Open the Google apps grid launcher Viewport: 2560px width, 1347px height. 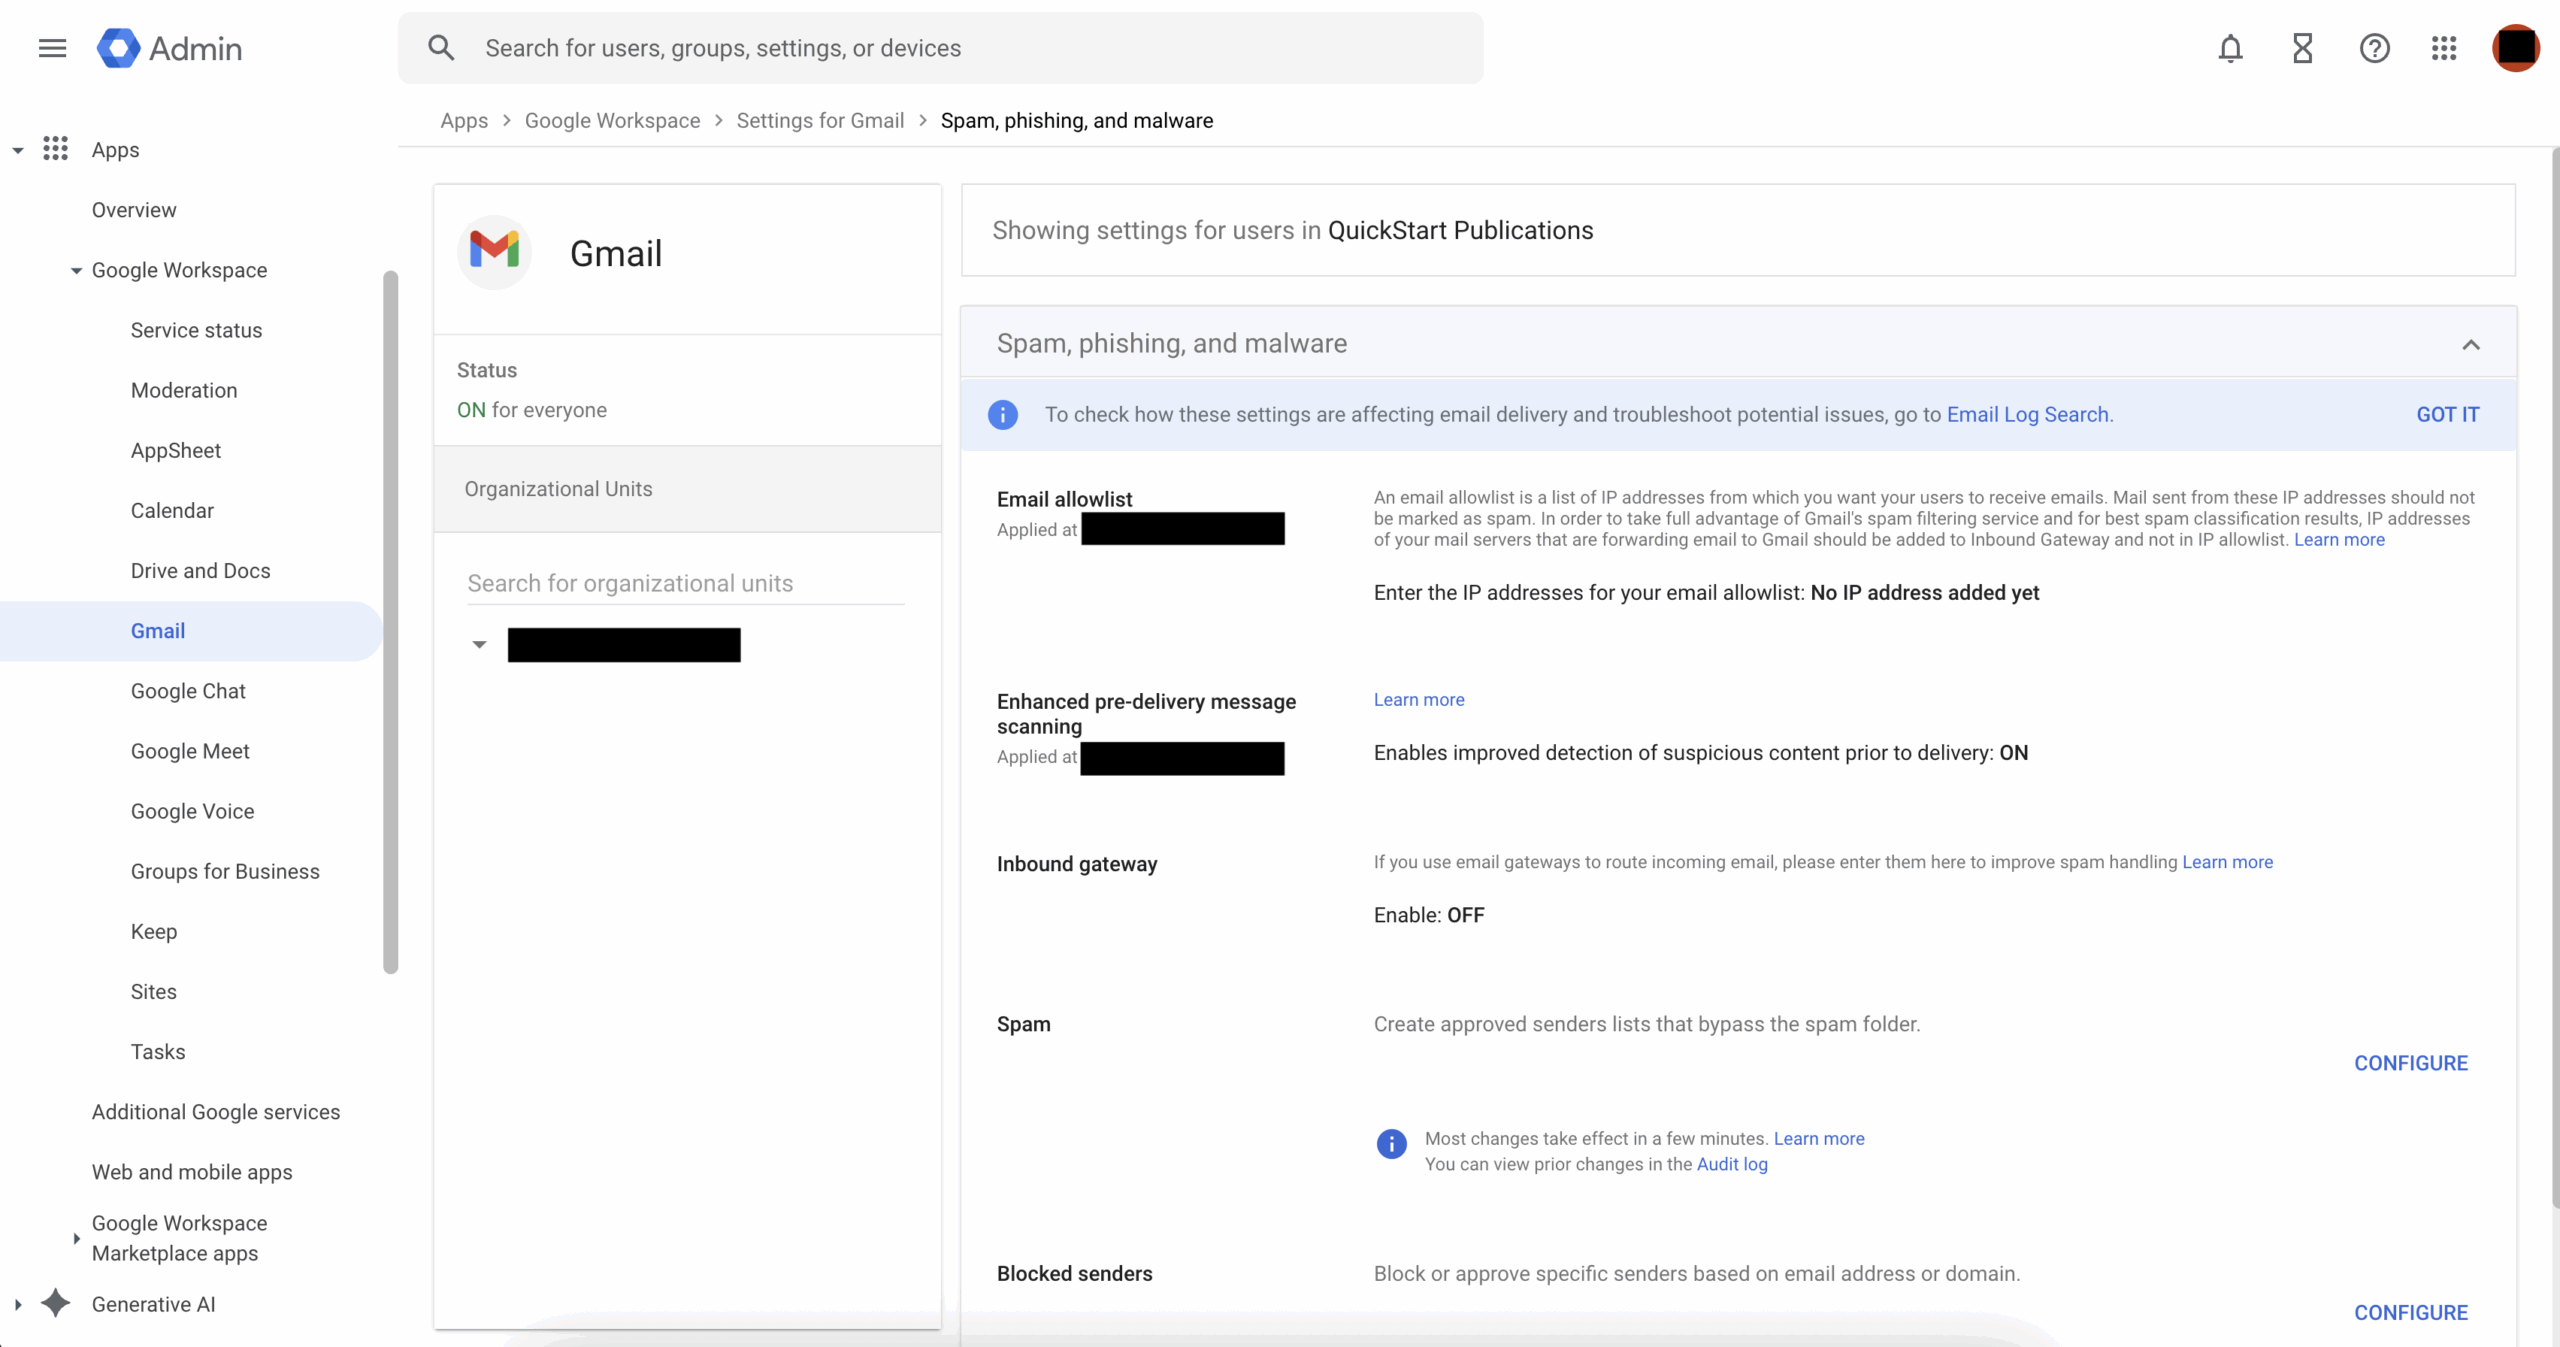tap(2444, 48)
